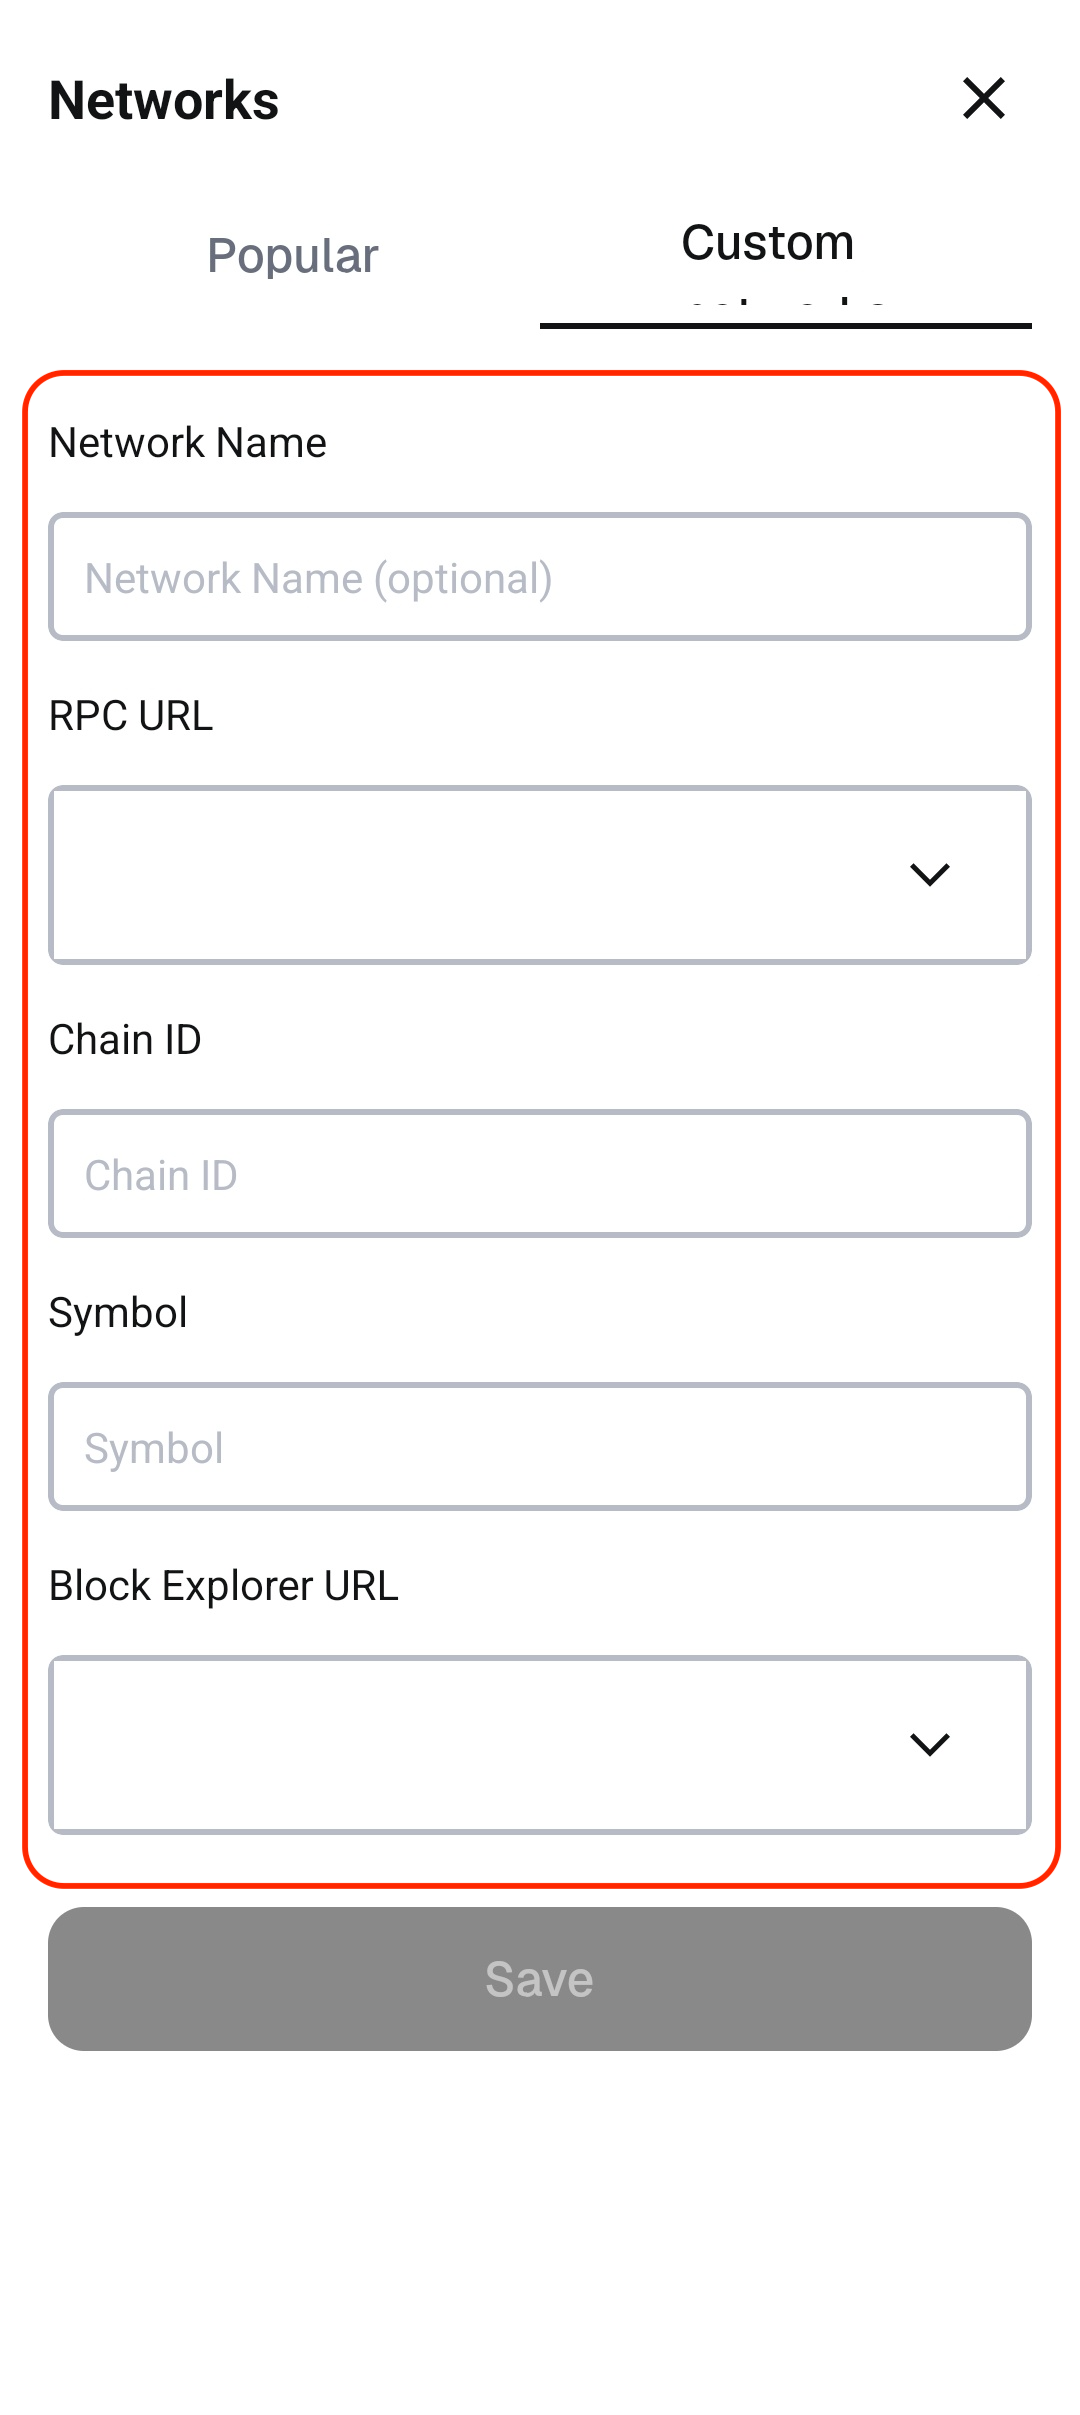Open the RPC URL dropdown chevron
The image size is (1080, 2415).
tap(931, 873)
